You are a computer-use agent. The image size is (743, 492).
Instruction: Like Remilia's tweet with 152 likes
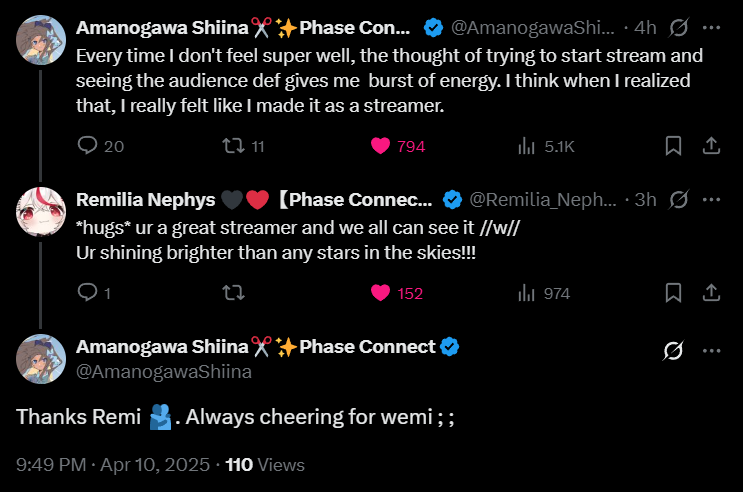pyautogui.click(x=380, y=293)
